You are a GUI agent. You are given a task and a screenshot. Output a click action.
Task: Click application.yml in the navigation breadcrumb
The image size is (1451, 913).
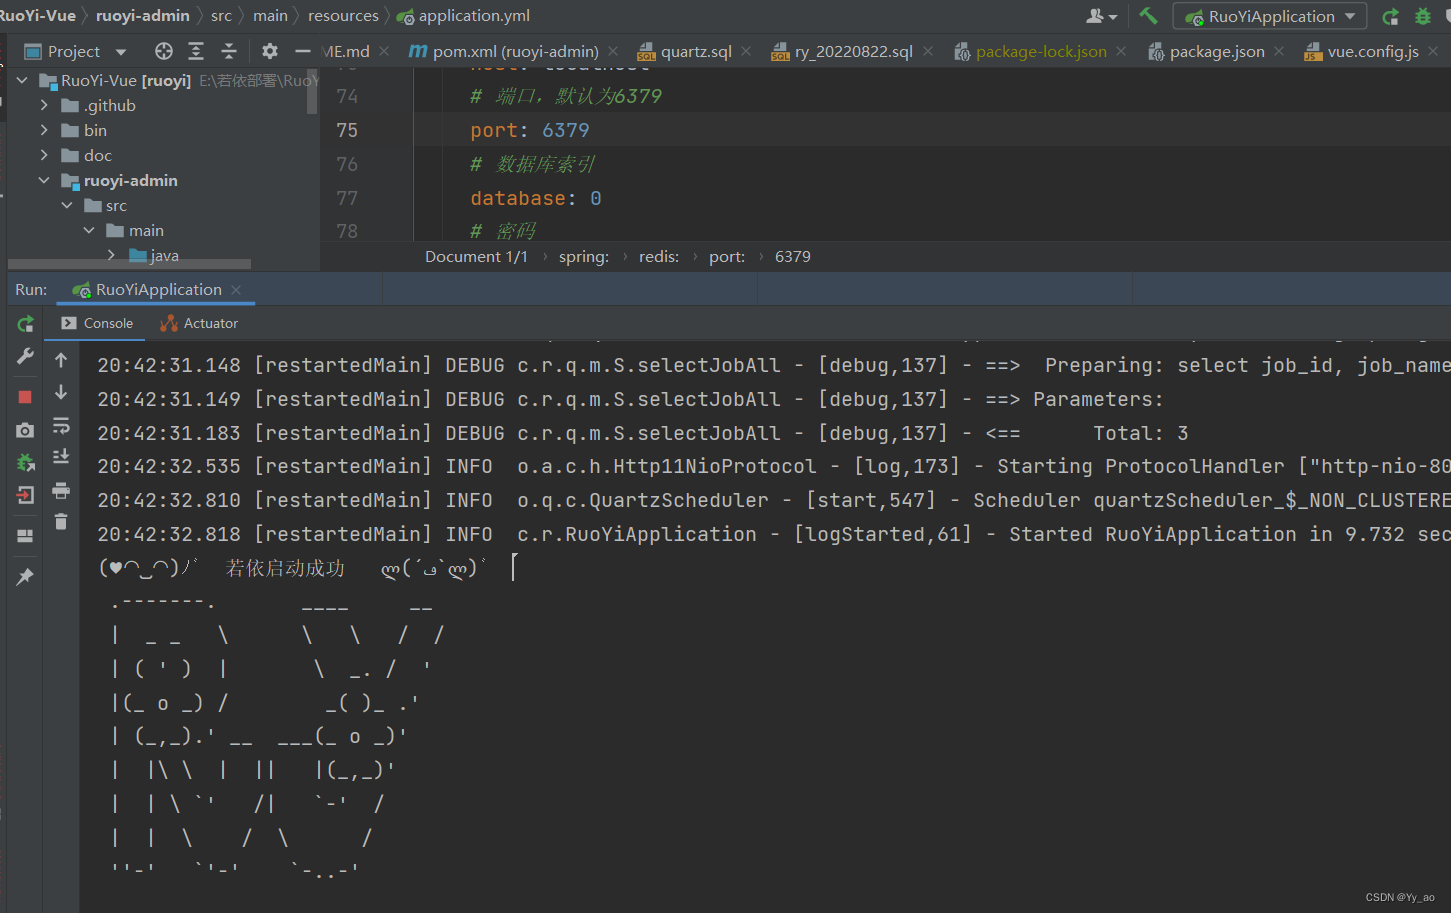click(x=464, y=16)
